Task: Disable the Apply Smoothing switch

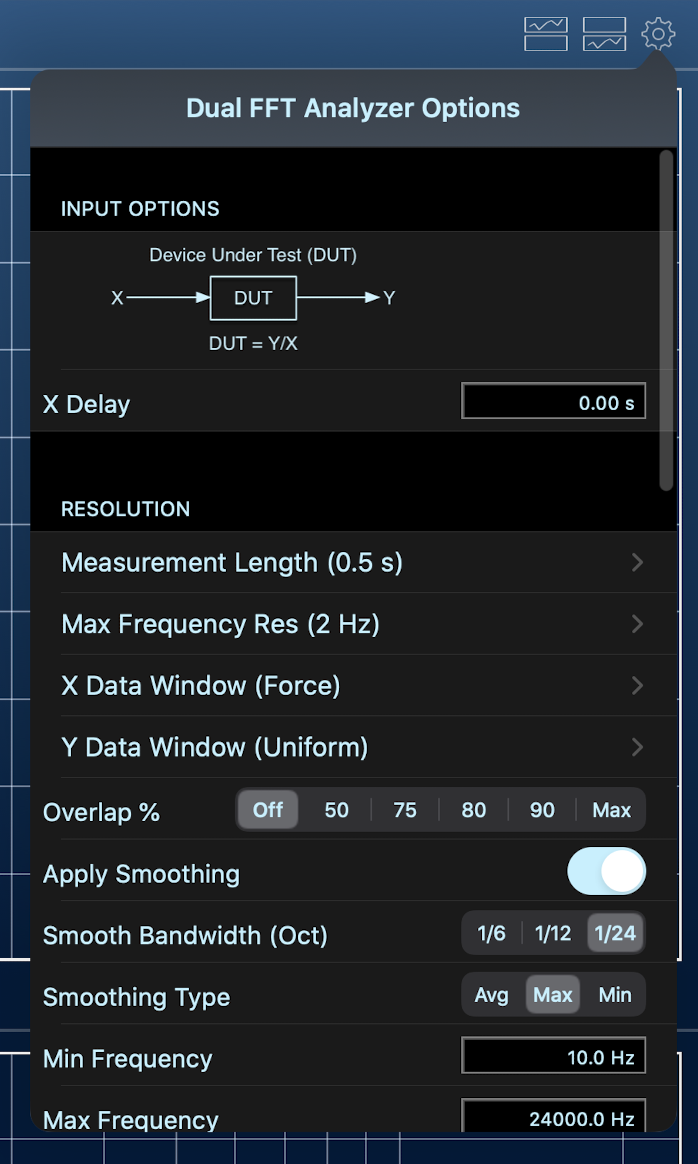Action: tap(607, 871)
